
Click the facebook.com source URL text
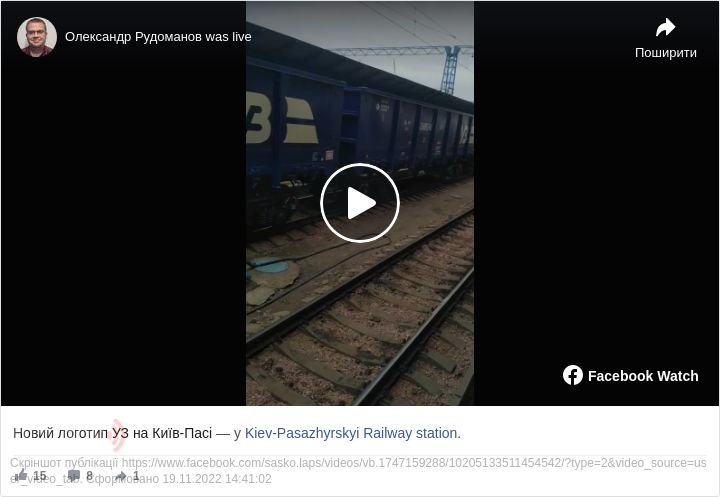[414, 463]
